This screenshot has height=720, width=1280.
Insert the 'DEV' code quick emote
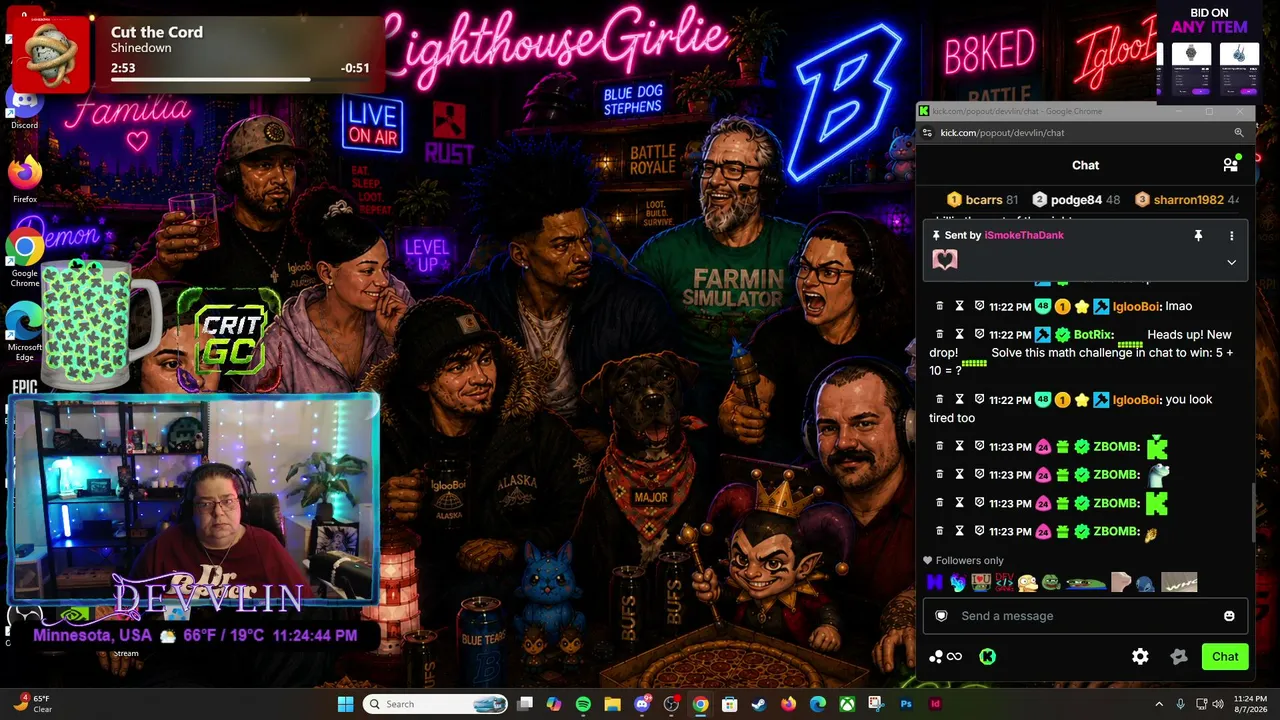(x=1004, y=582)
